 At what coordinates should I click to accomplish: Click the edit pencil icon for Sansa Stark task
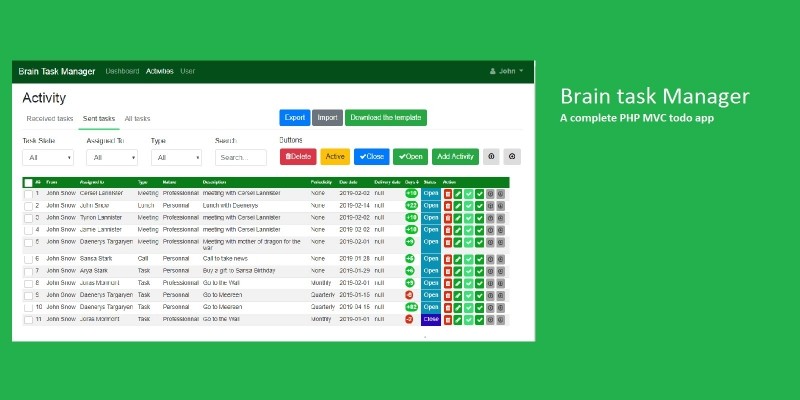click(458, 259)
